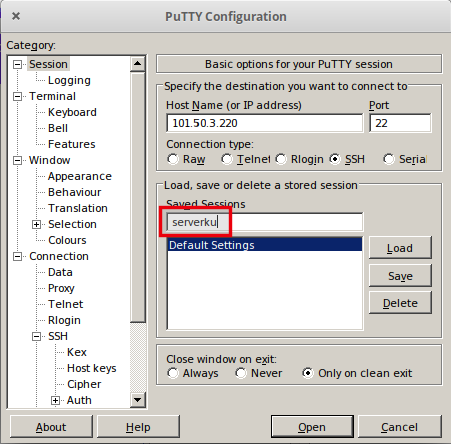Collapse the Window tree node
Image resolution: width=451 pixels, height=444 pixels.
coord(17,160)
